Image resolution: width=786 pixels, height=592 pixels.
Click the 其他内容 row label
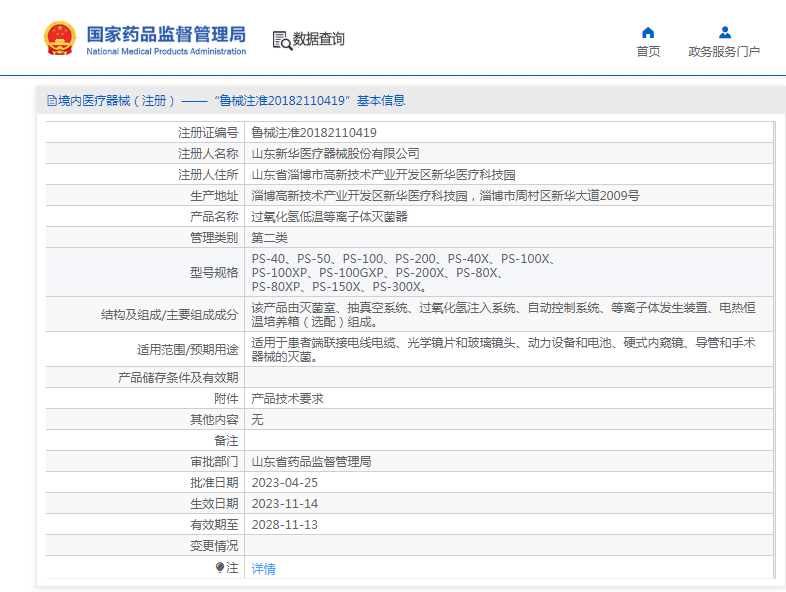214,420
